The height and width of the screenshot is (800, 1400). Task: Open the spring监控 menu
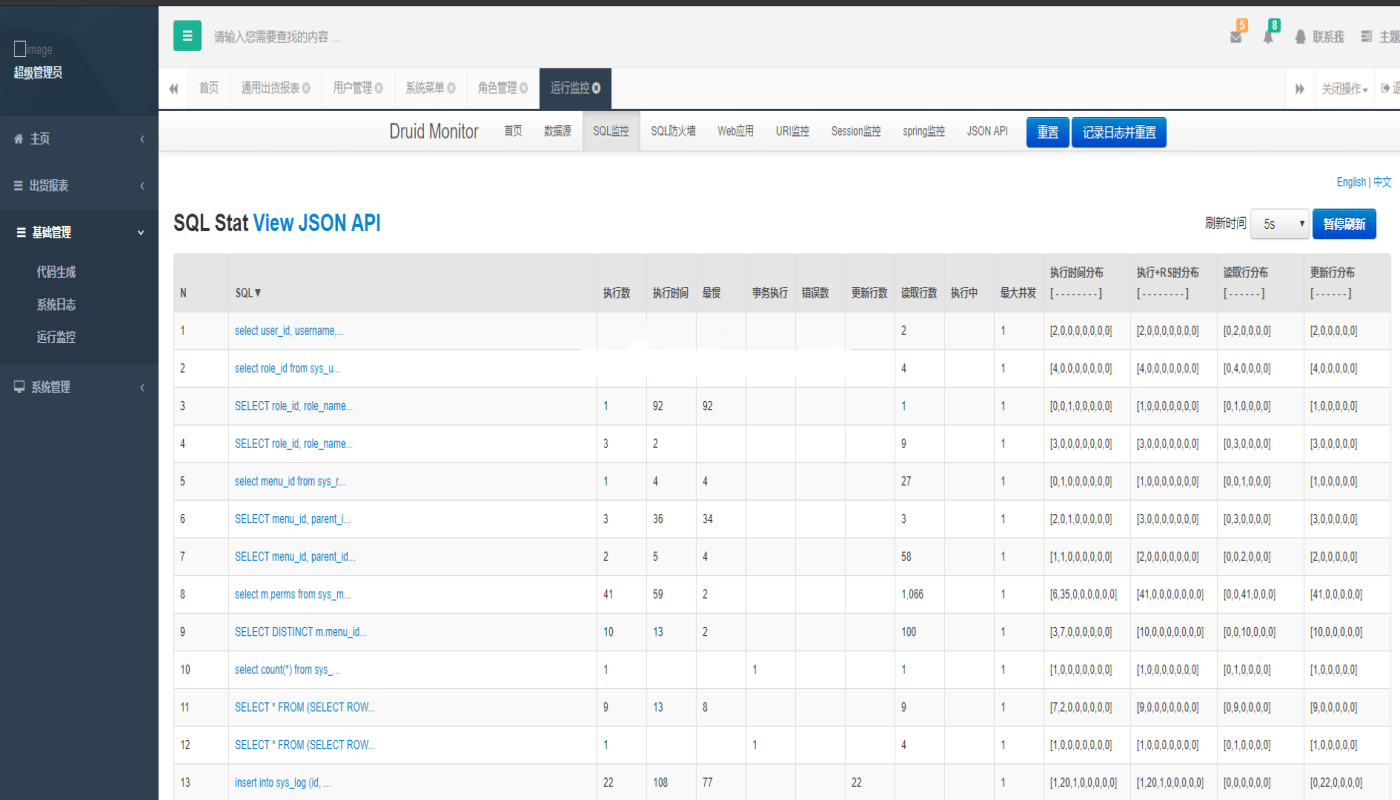click(924, 131)
